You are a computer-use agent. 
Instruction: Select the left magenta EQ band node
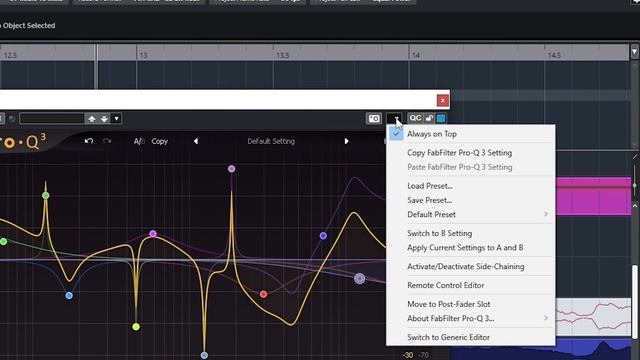click(x=153, y=234)
